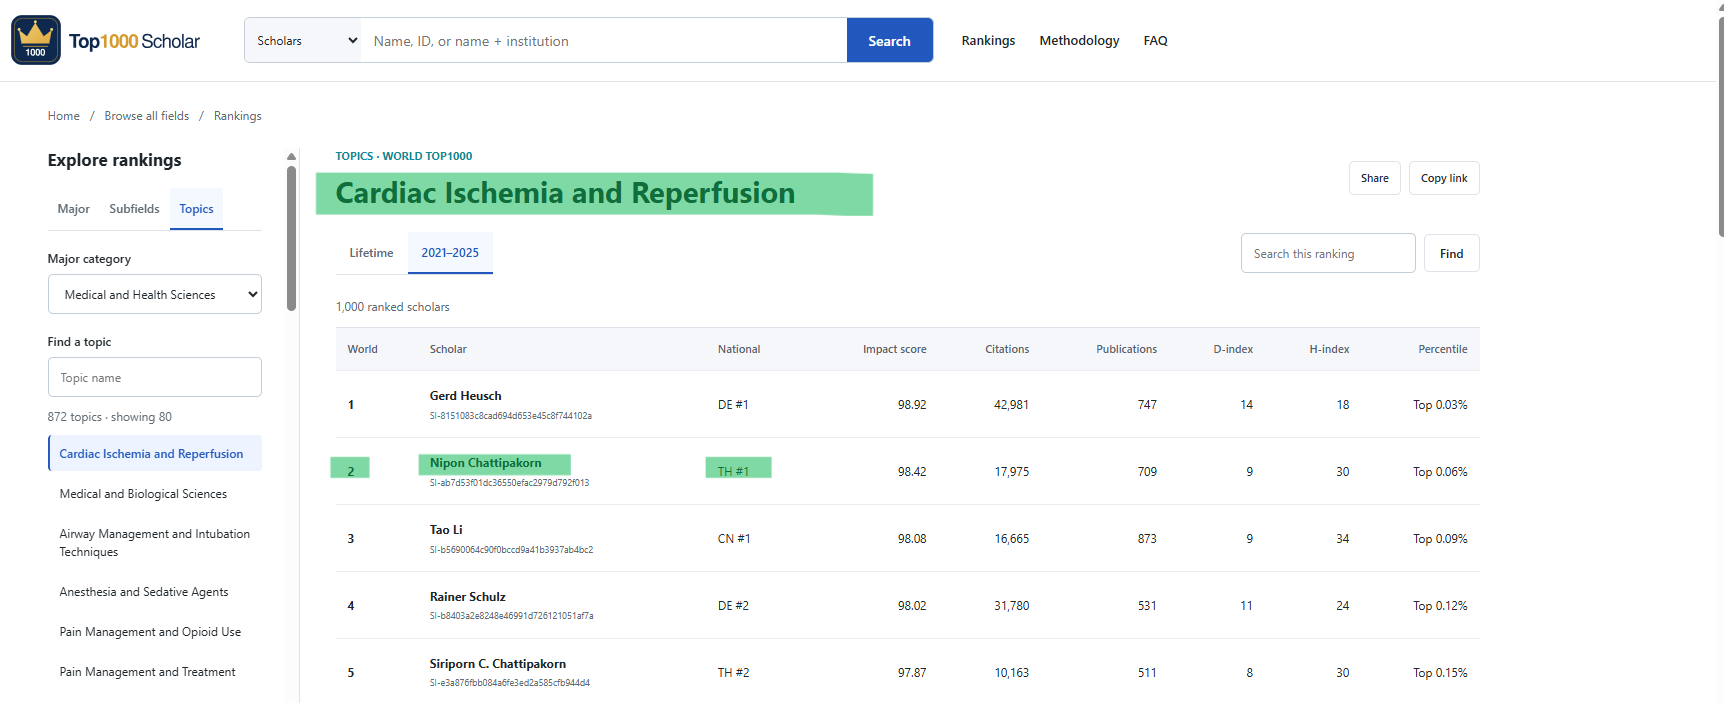Click the Rankings breadcrumb link

pyautogui.click(x=238, y=116)
